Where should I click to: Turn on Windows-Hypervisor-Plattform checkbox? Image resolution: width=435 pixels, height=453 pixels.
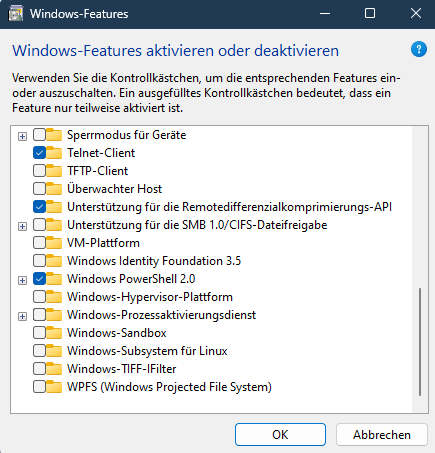[39, 297]
